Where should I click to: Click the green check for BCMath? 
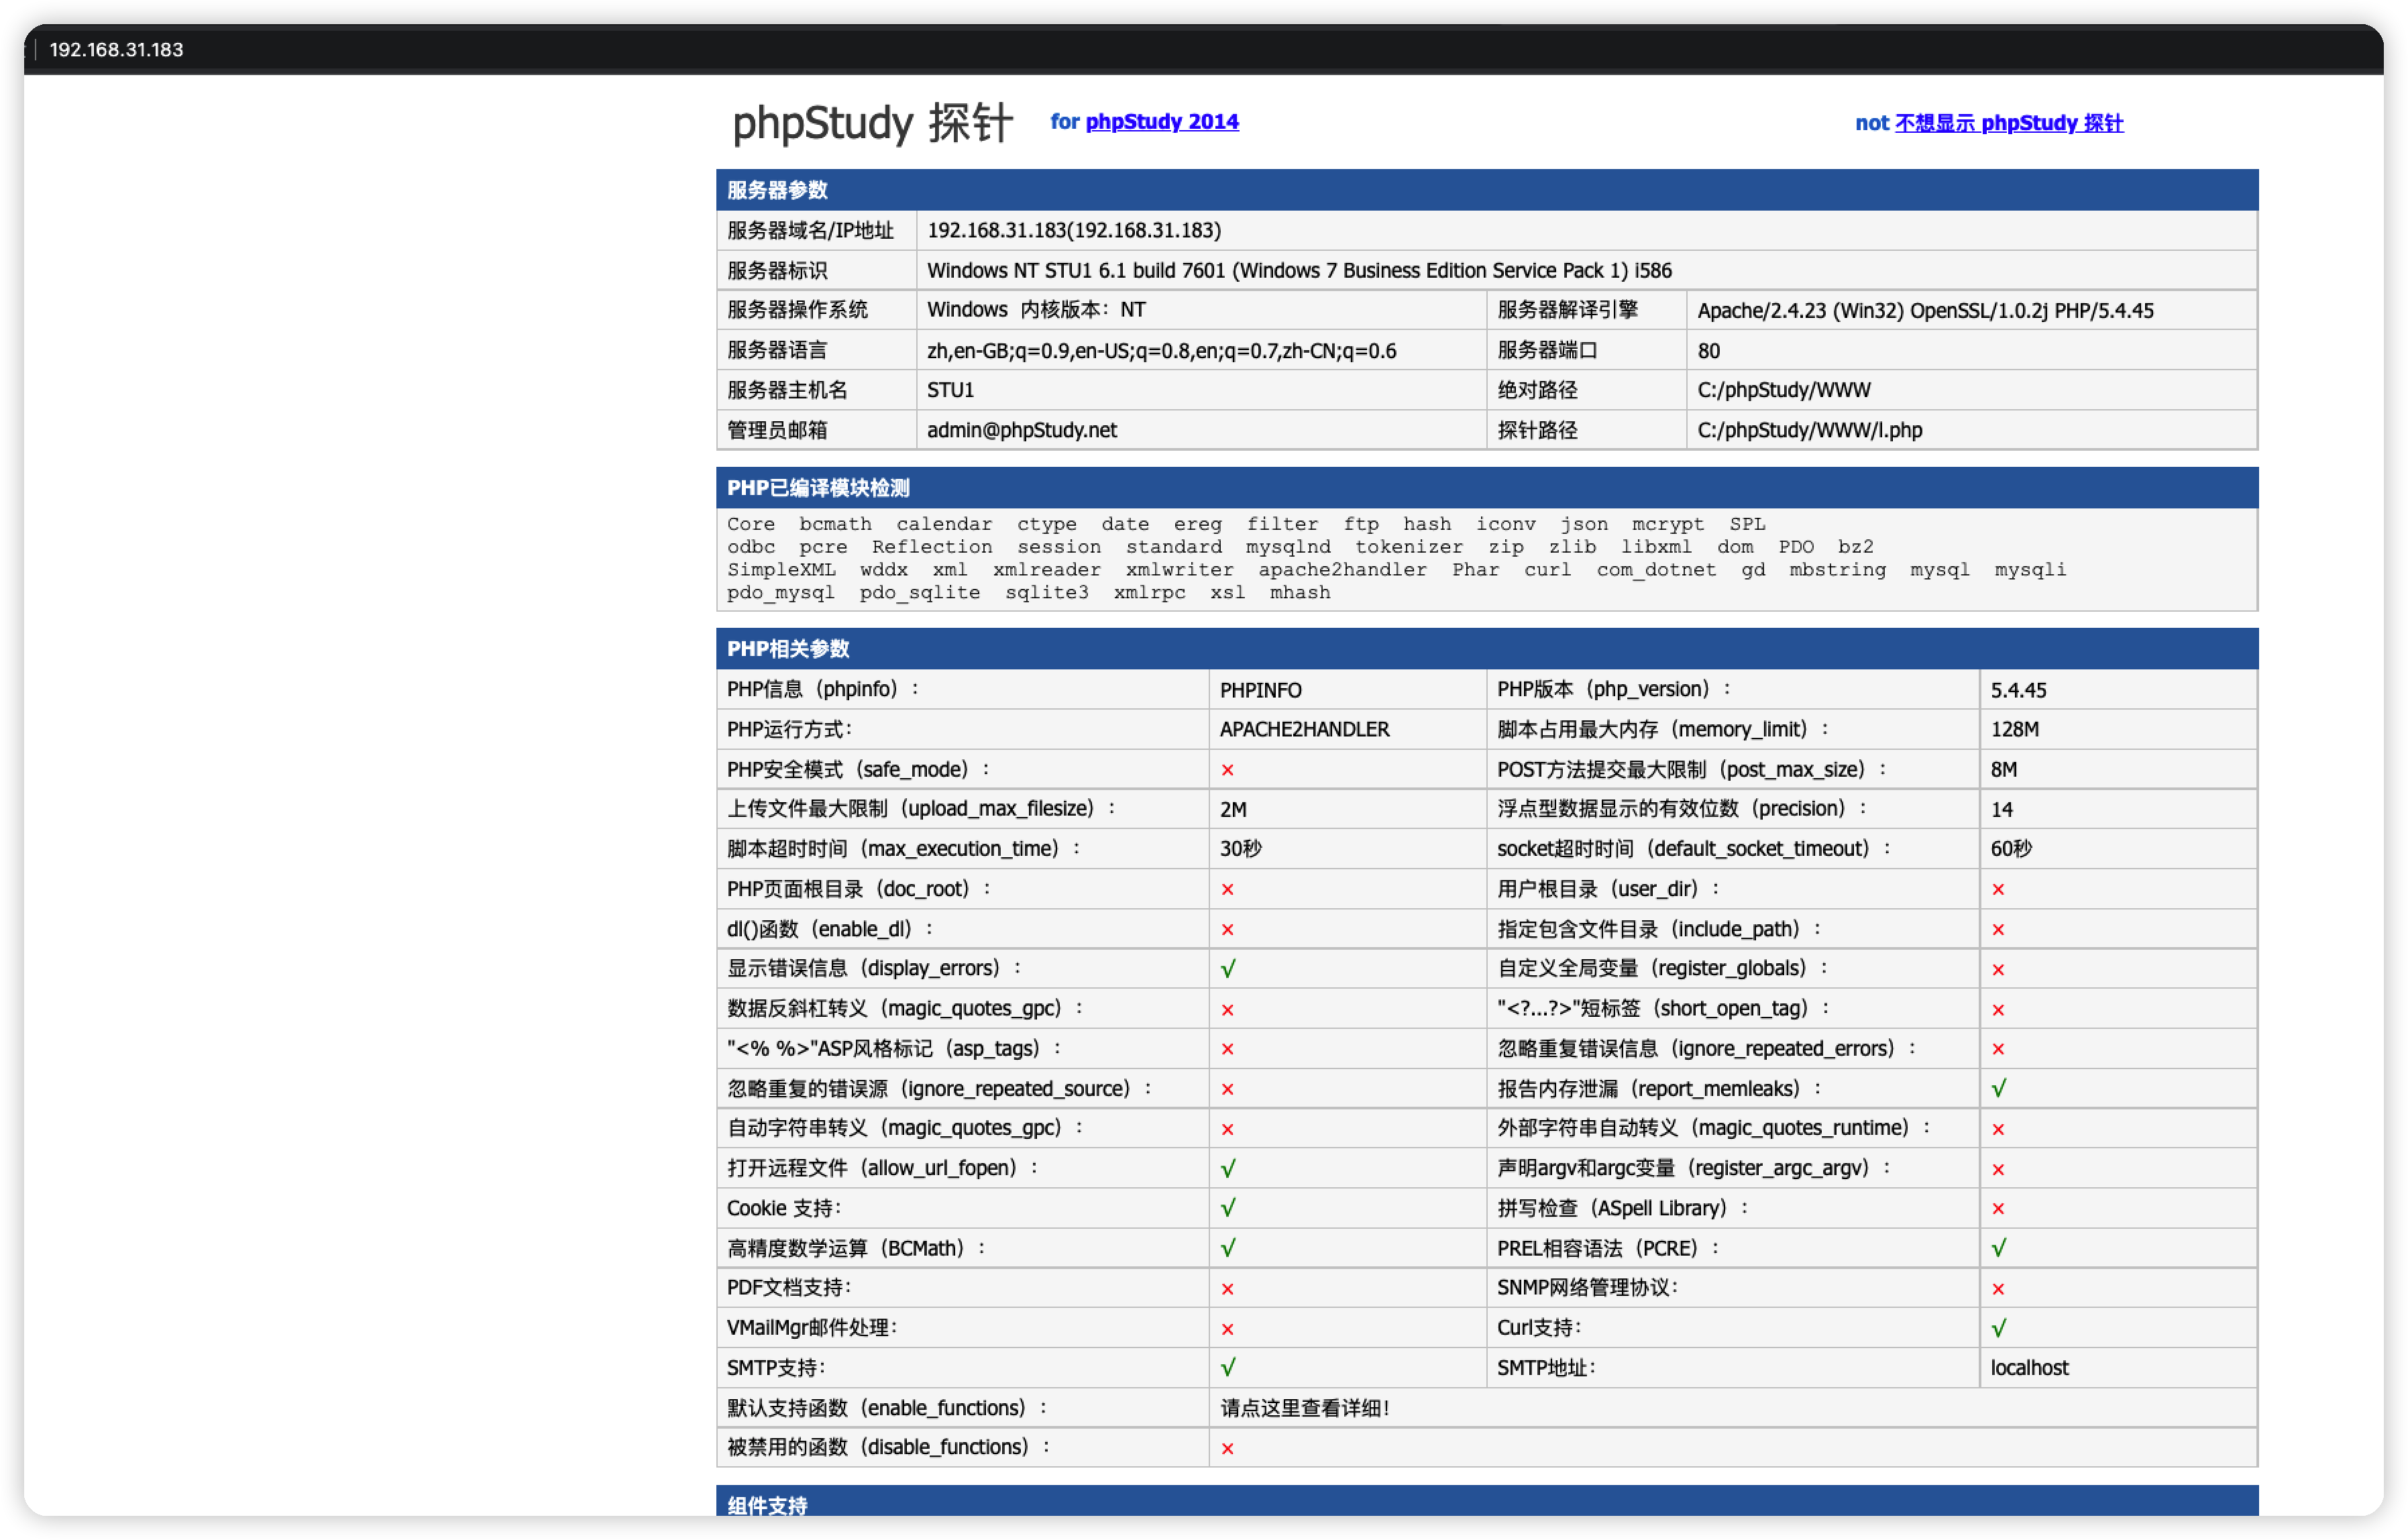coord(1228,1248)
